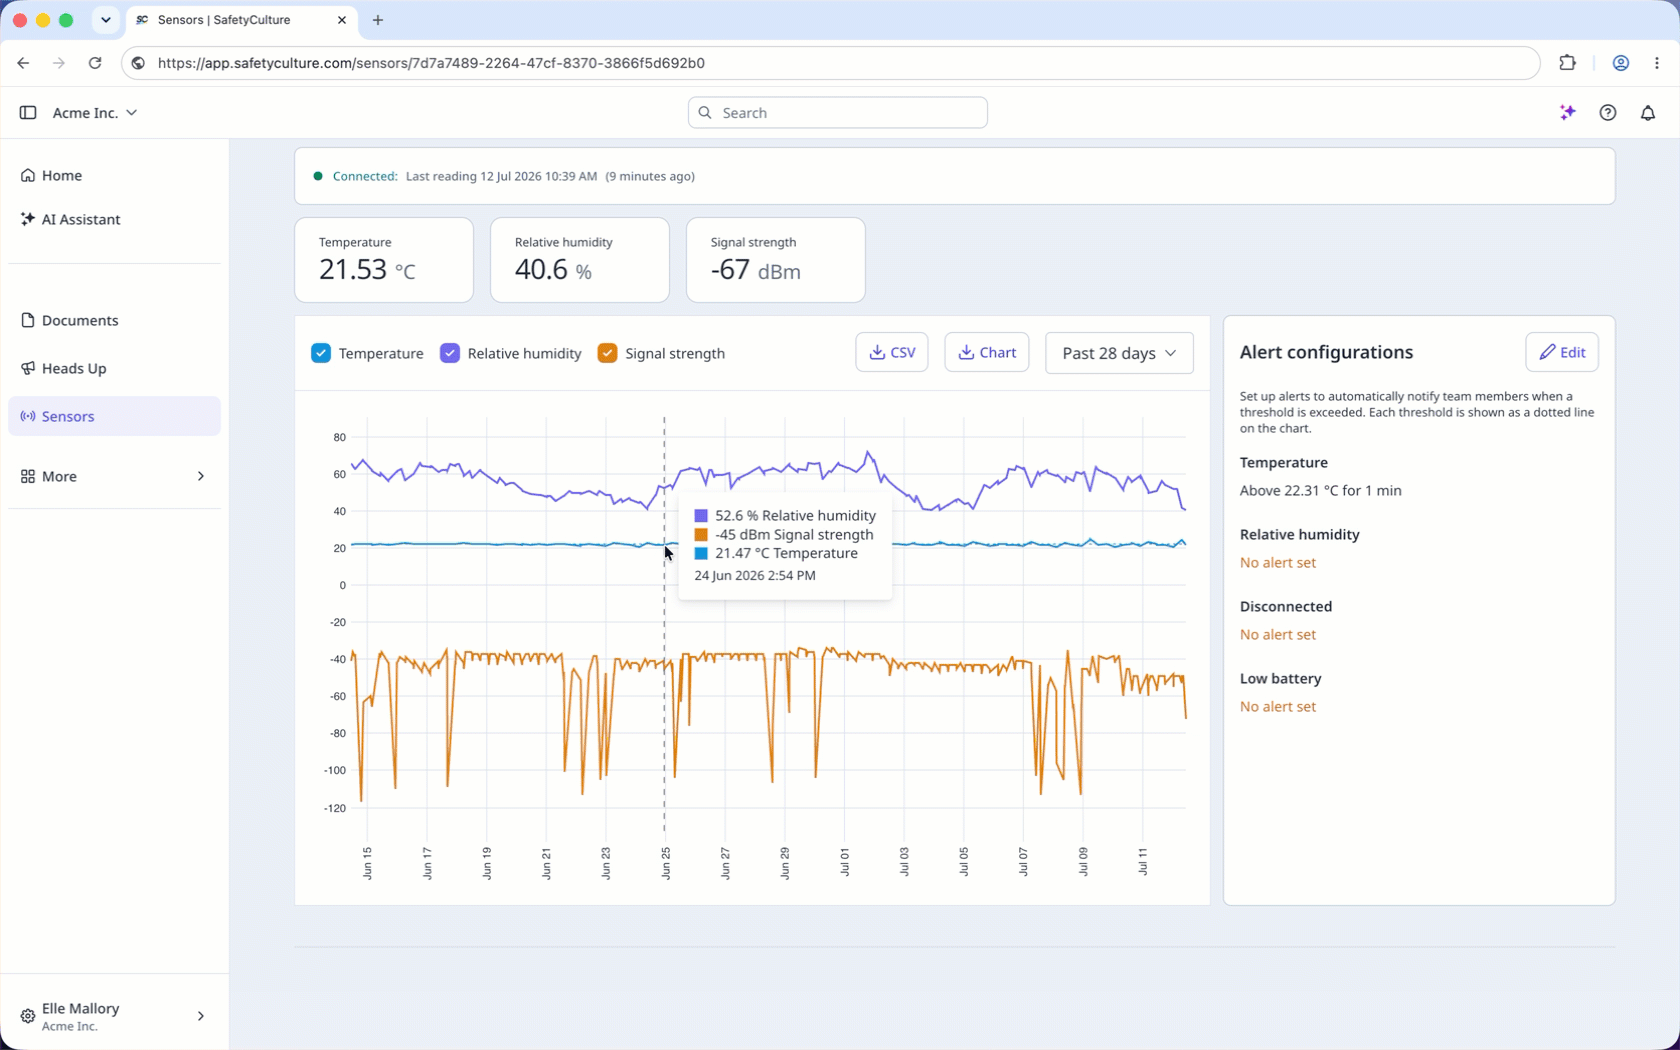Uncheck the Relative humidity series checkbox
This screenshot has height=1050, width=1680.
(450, 353)
